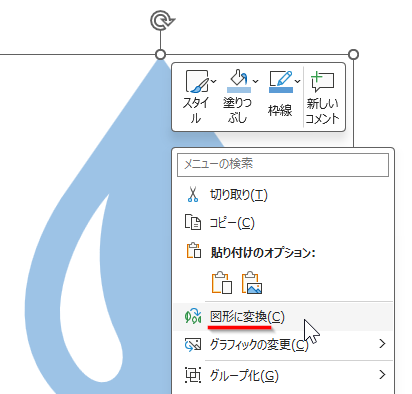Viewport: 412px width, 394px height.
Task: Expand the グループ化 submenu arrow
Action: tap(383, 375)
